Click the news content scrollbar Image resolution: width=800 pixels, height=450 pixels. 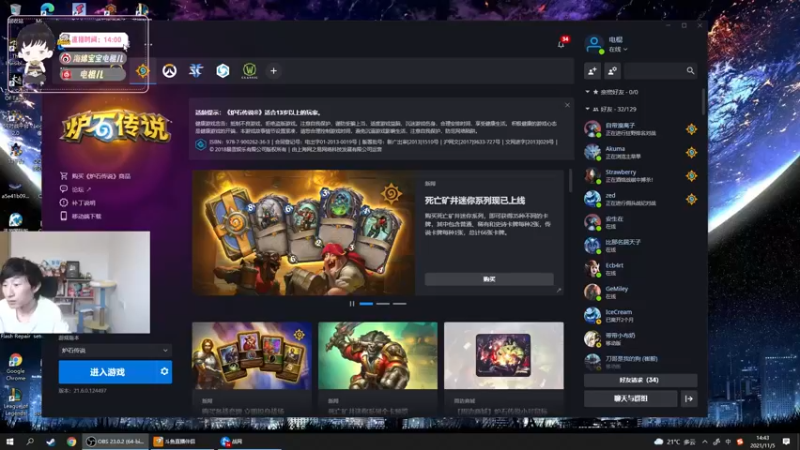click(570, 181)
